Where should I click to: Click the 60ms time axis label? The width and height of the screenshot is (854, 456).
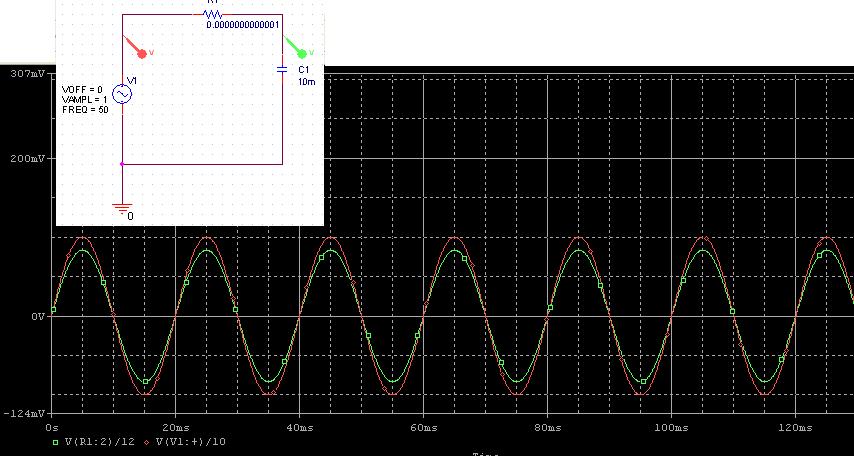(x=423, y=428)
